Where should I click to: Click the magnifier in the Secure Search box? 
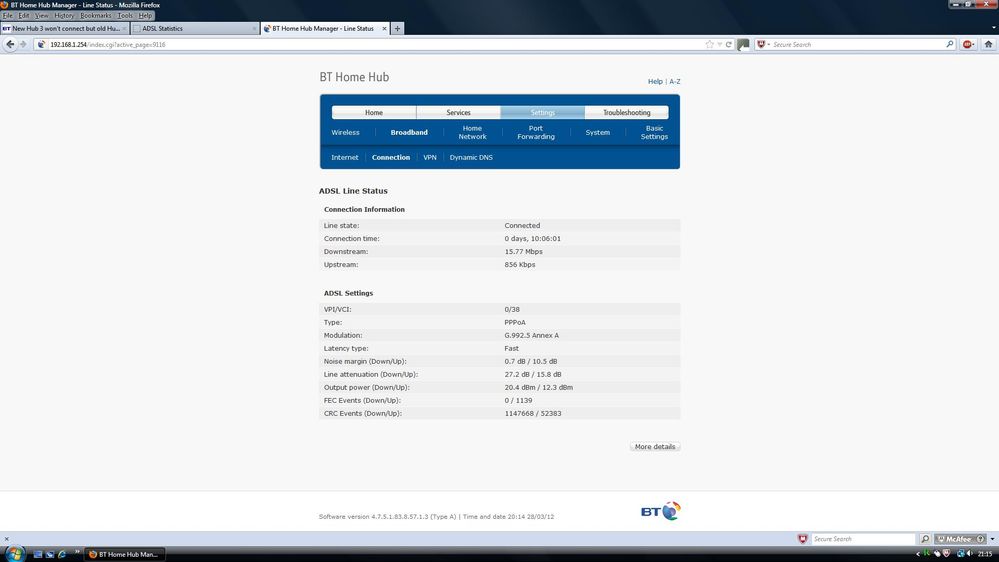(949, 44)
